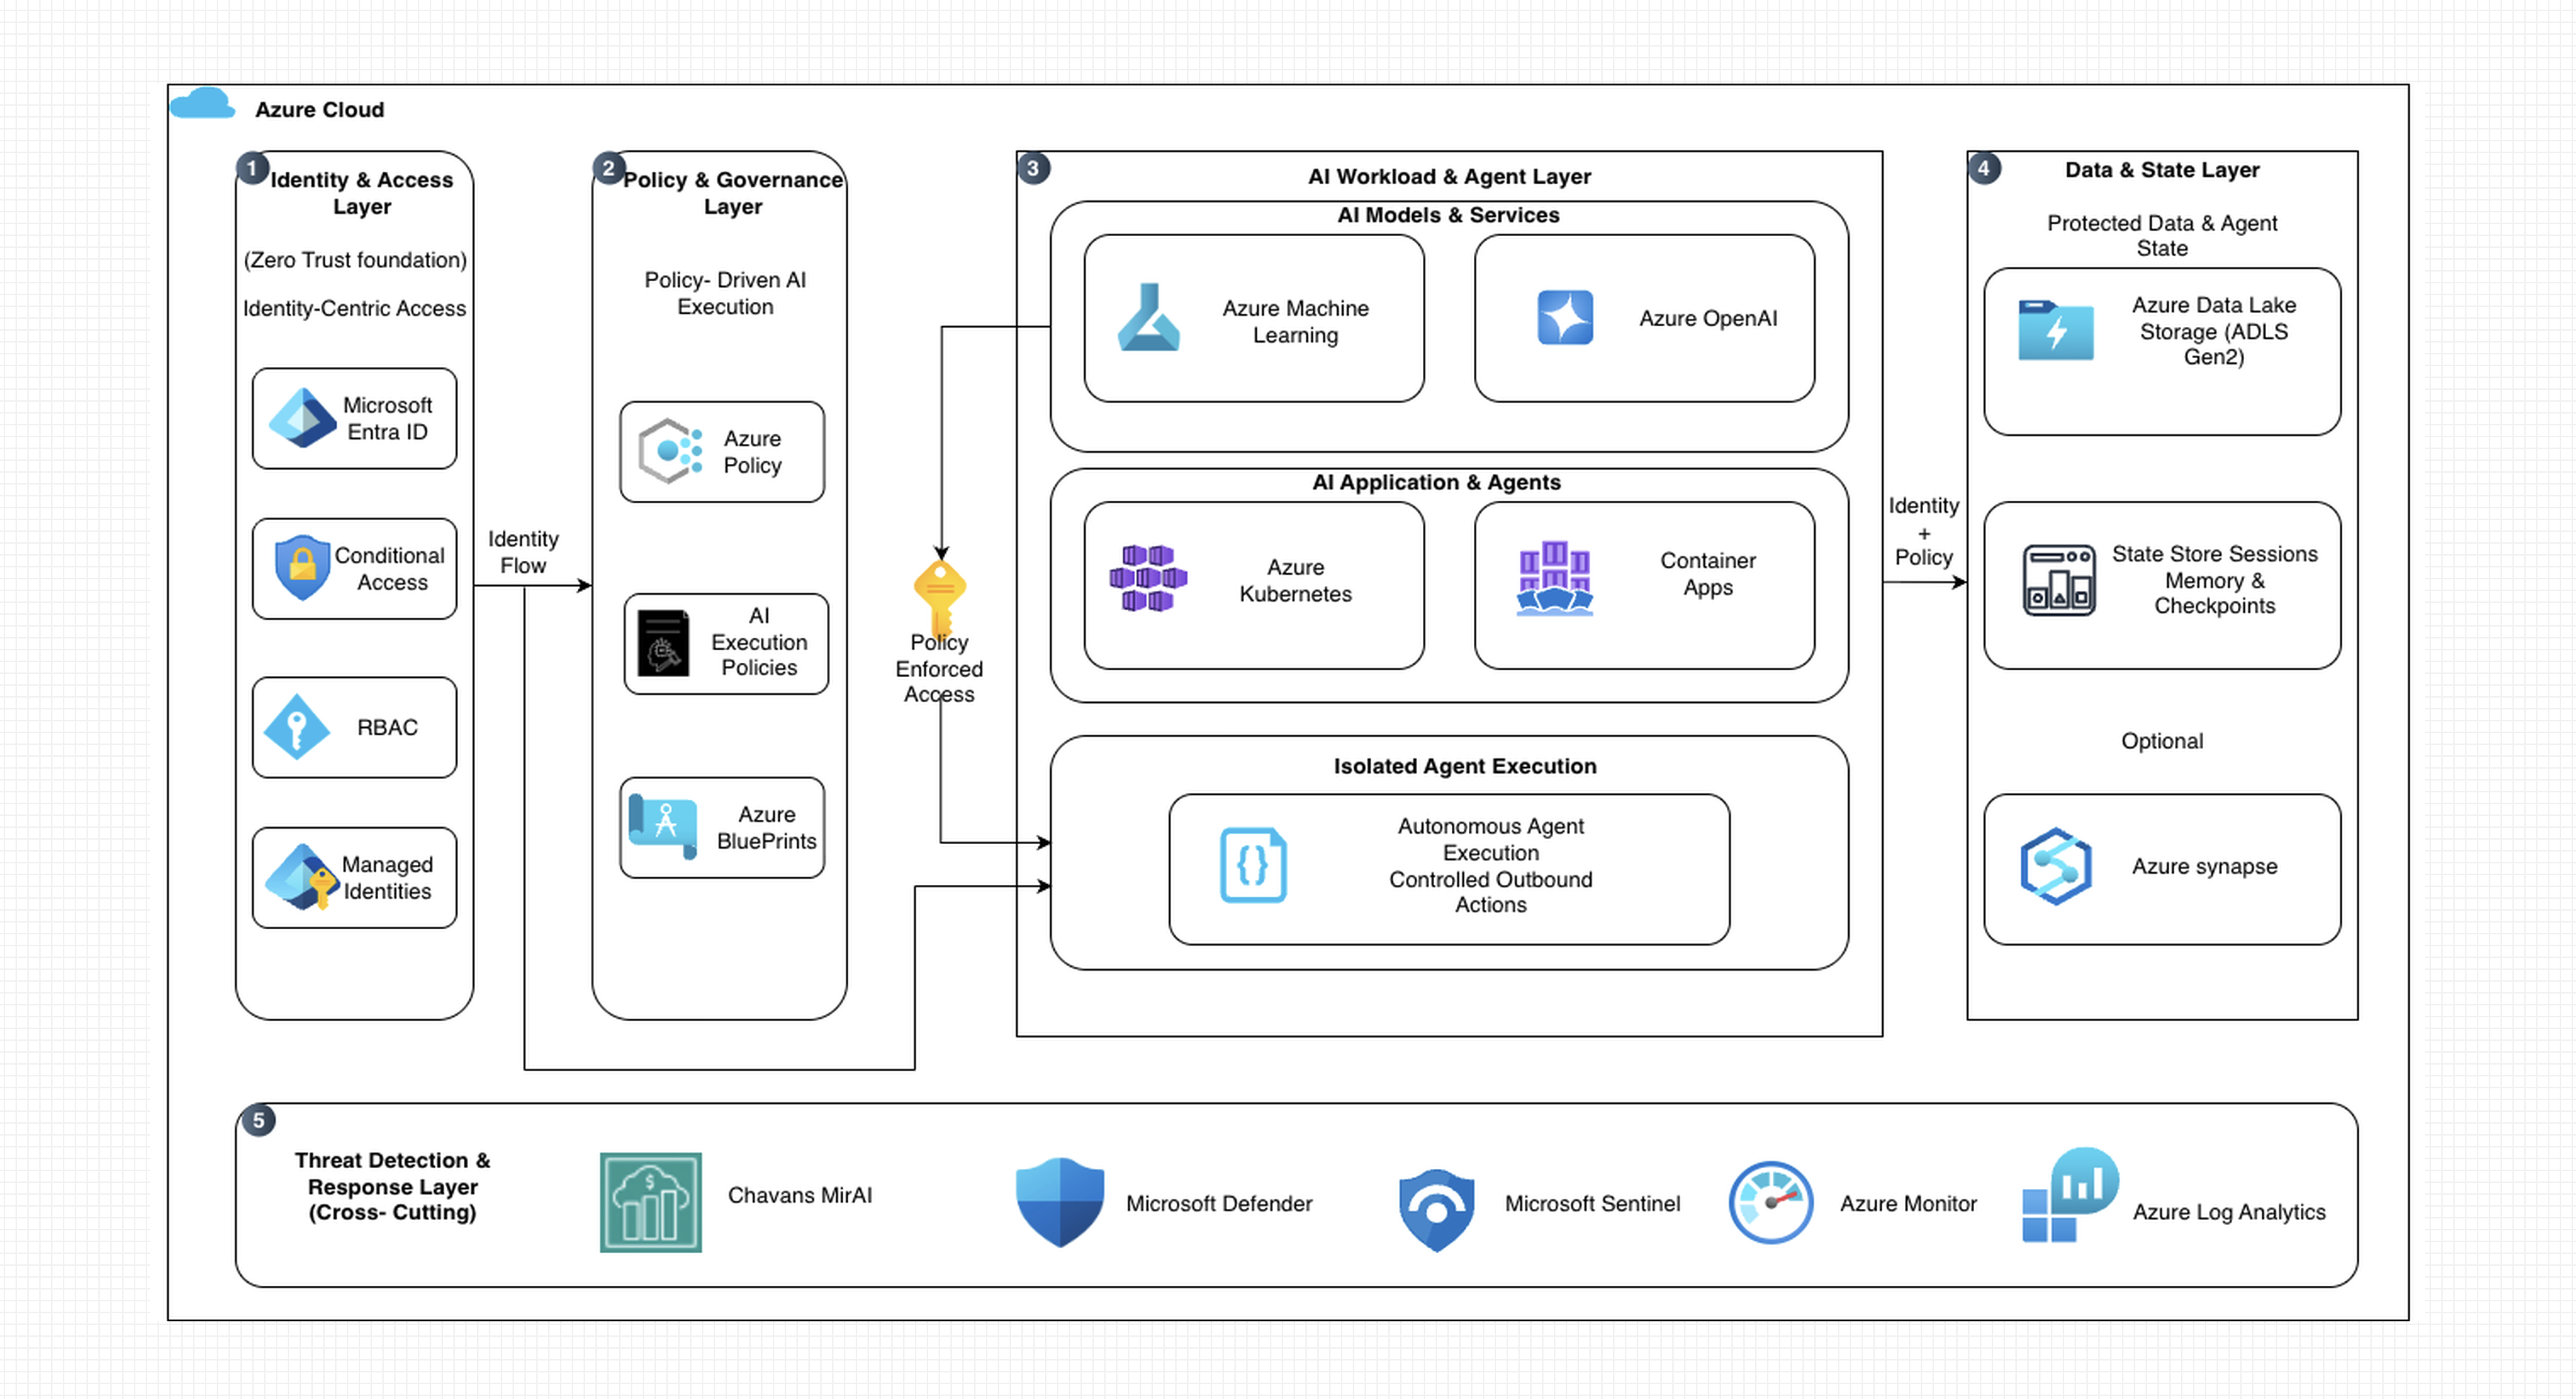This screenshot has height=1399, width=2576.
Task: Click the Azure Monitor label
Action: (1908, 1203)
